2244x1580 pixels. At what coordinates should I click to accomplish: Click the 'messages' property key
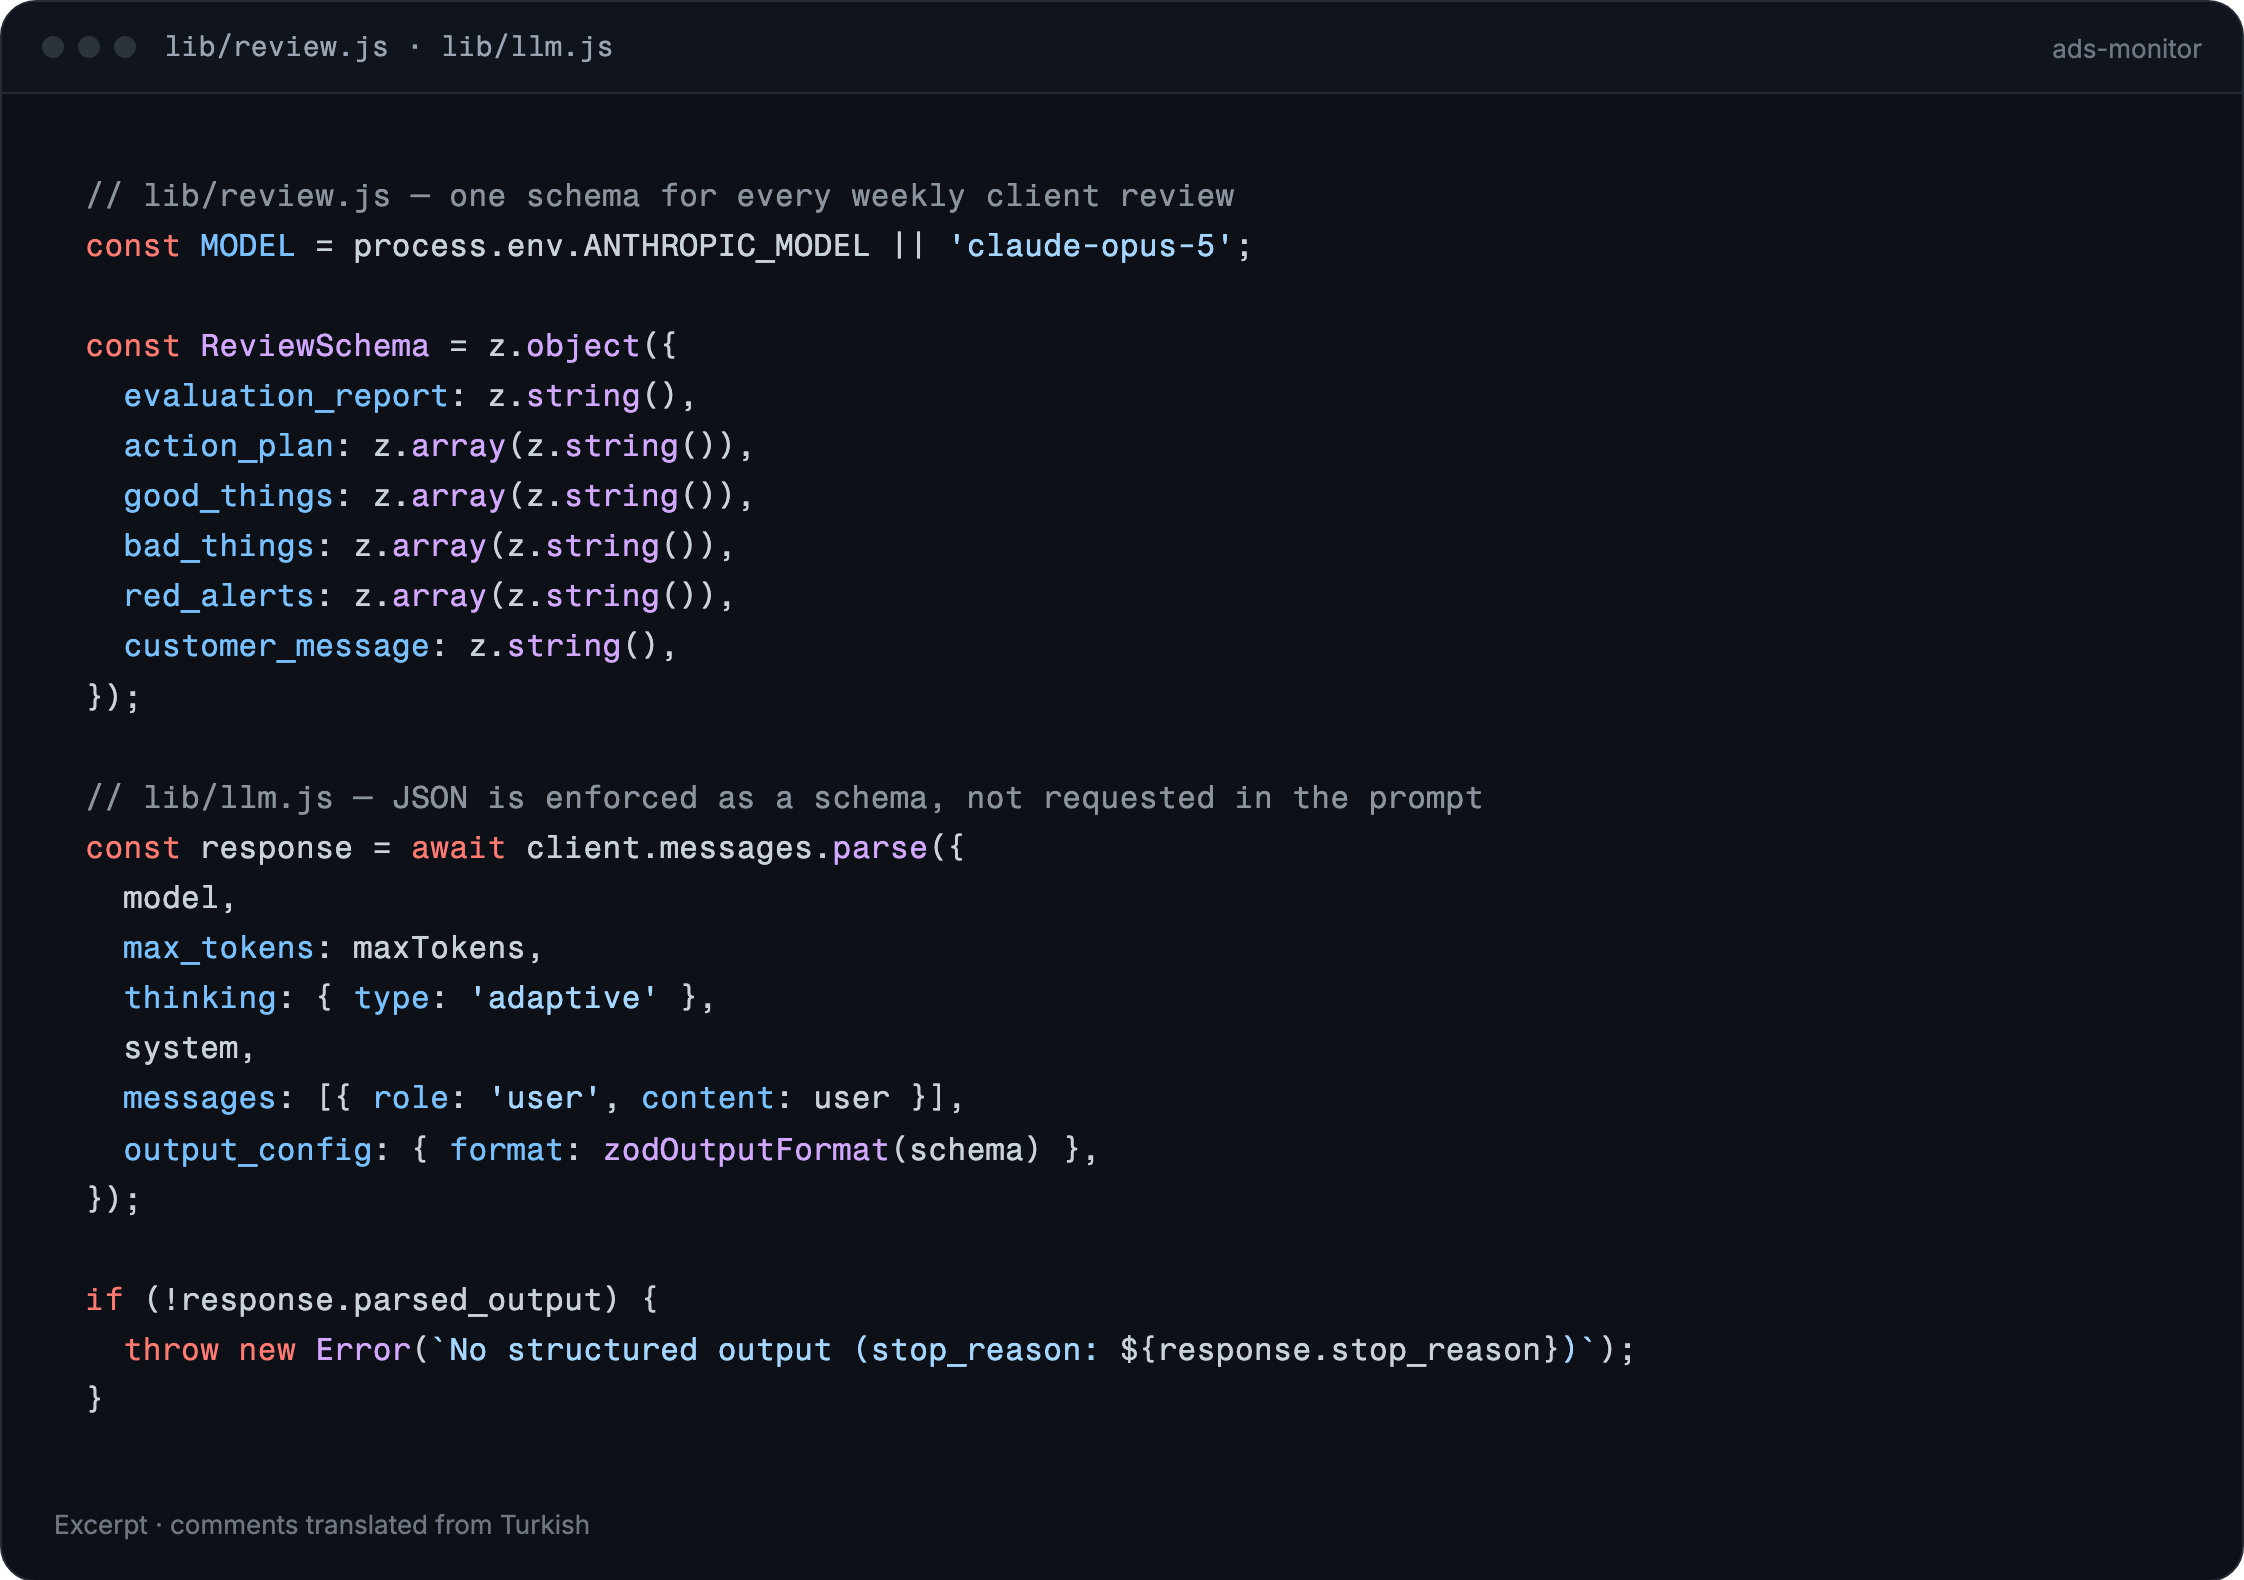[200, 1098]
